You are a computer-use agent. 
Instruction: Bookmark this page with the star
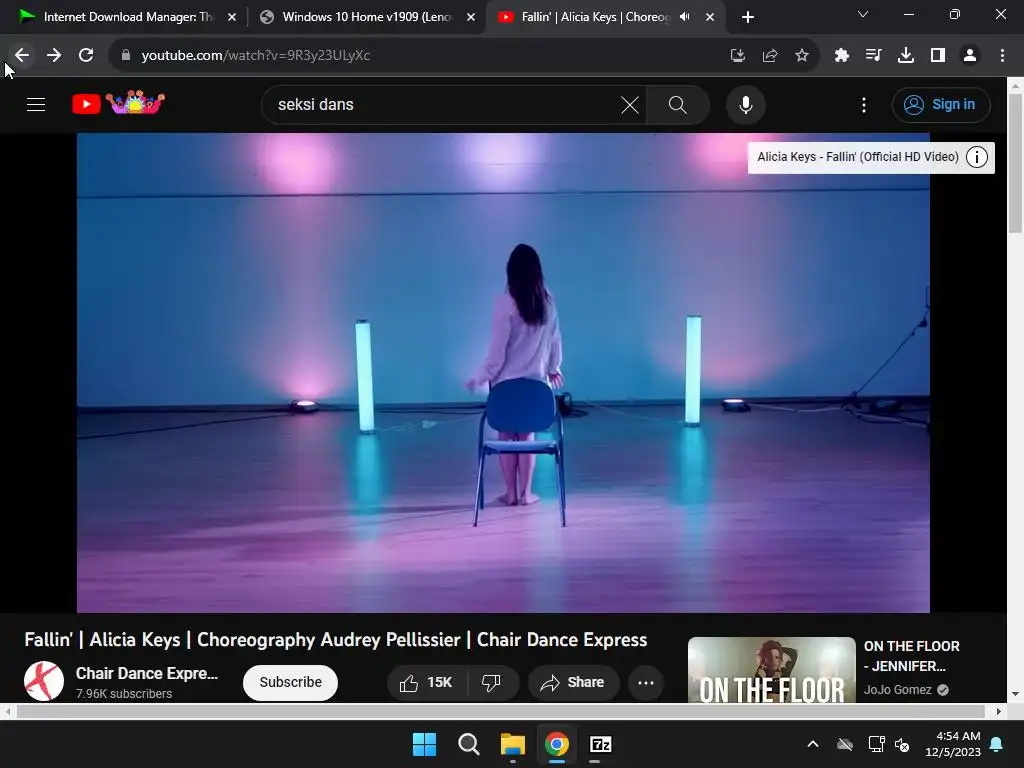pyautogui.click(x=802, y=56)
